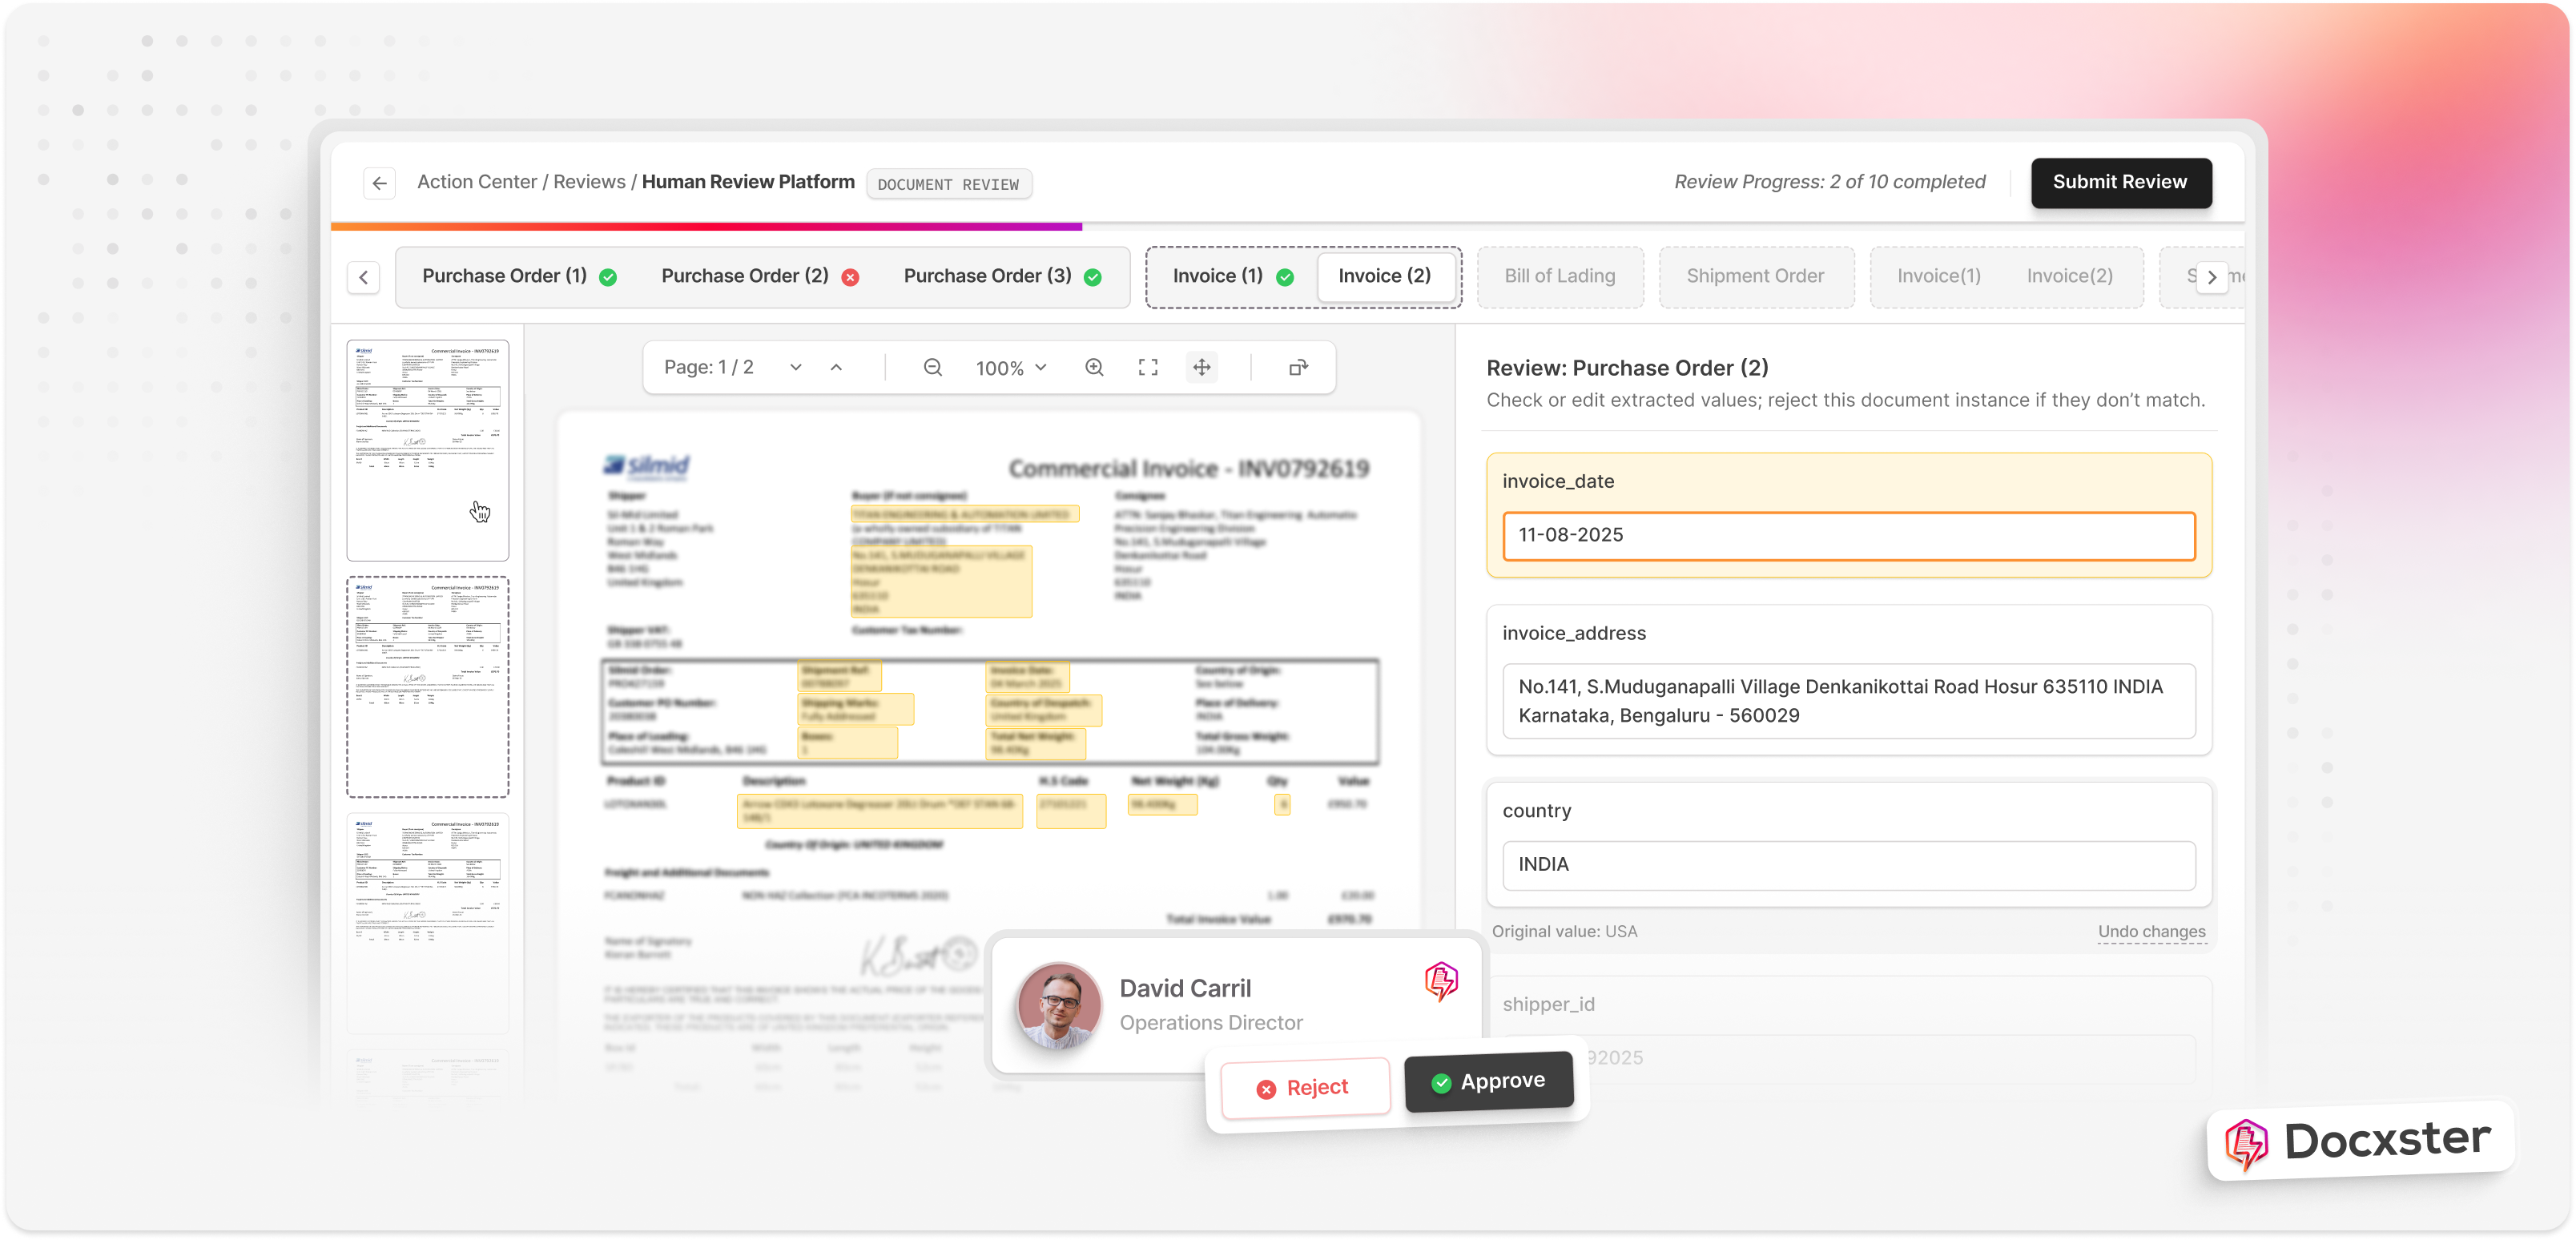Screen dimensions: 2576x1240
Task: Click the zoom in magnifier icon
Action: (1094, 368)
